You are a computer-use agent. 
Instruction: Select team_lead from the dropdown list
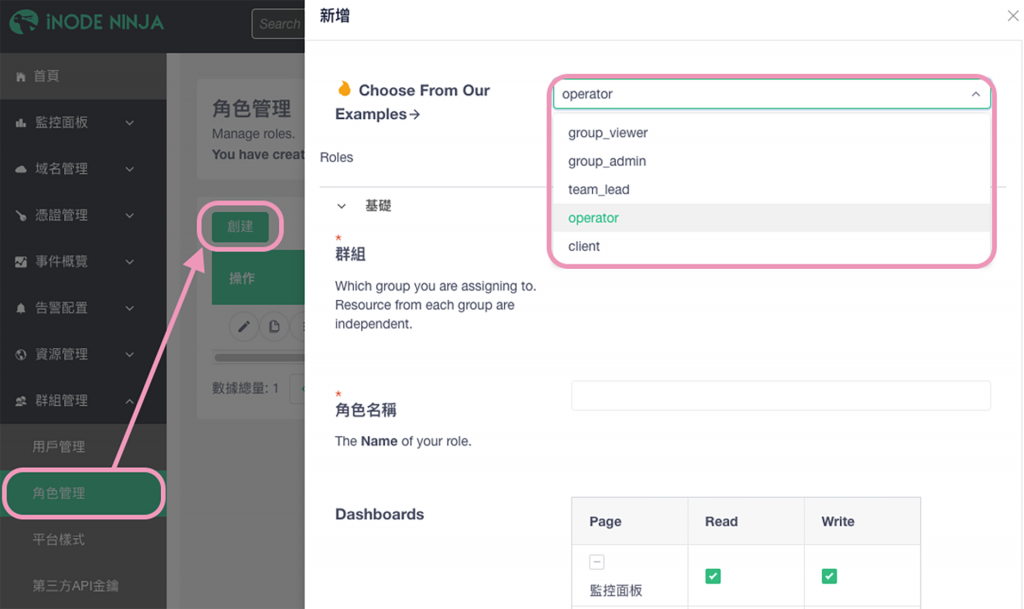[x=771, y=189]
